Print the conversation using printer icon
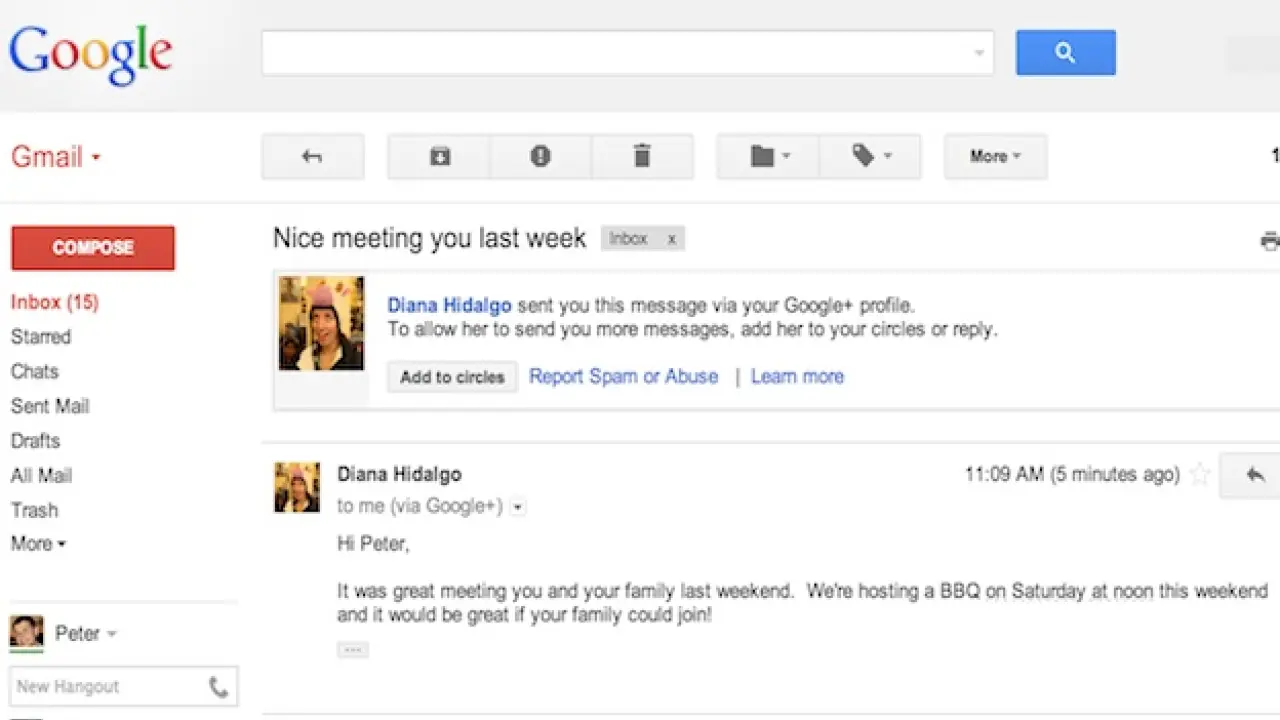This screenshot has width=1280, height=720. click(1270, 241)
